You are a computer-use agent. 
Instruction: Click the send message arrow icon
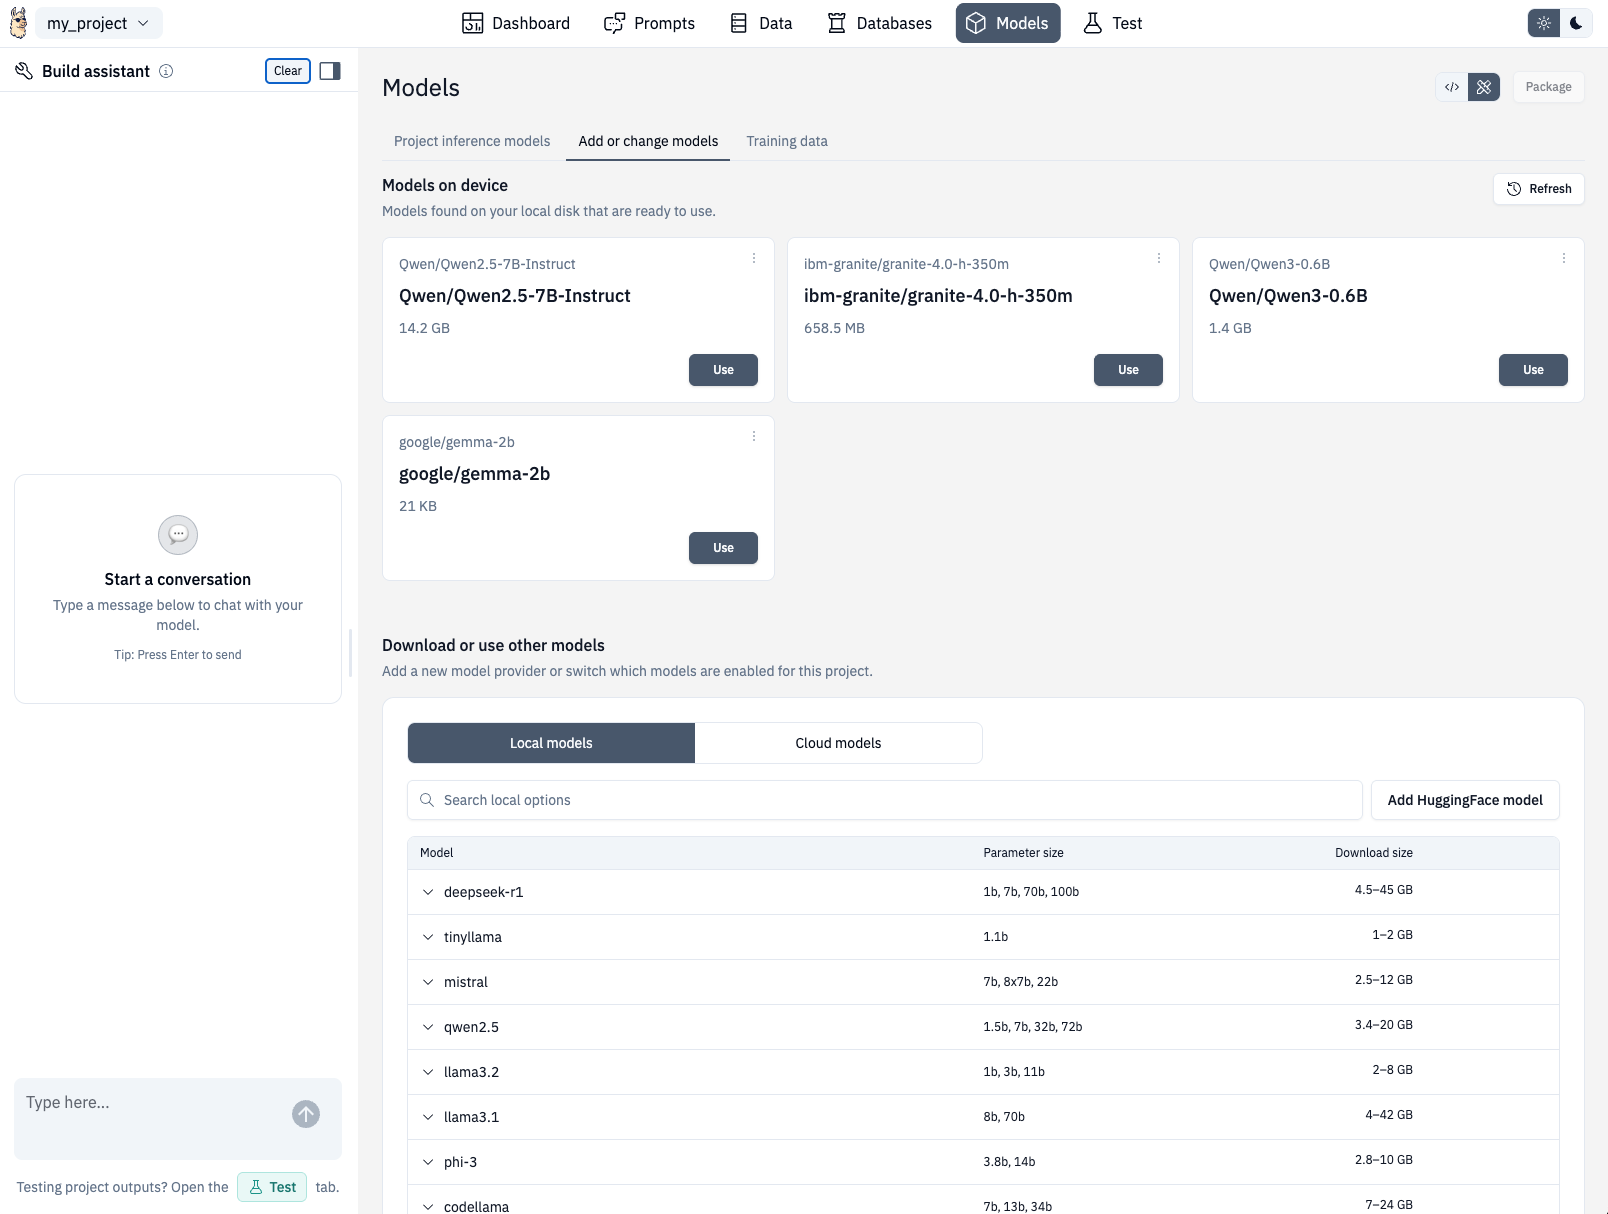306,1114
